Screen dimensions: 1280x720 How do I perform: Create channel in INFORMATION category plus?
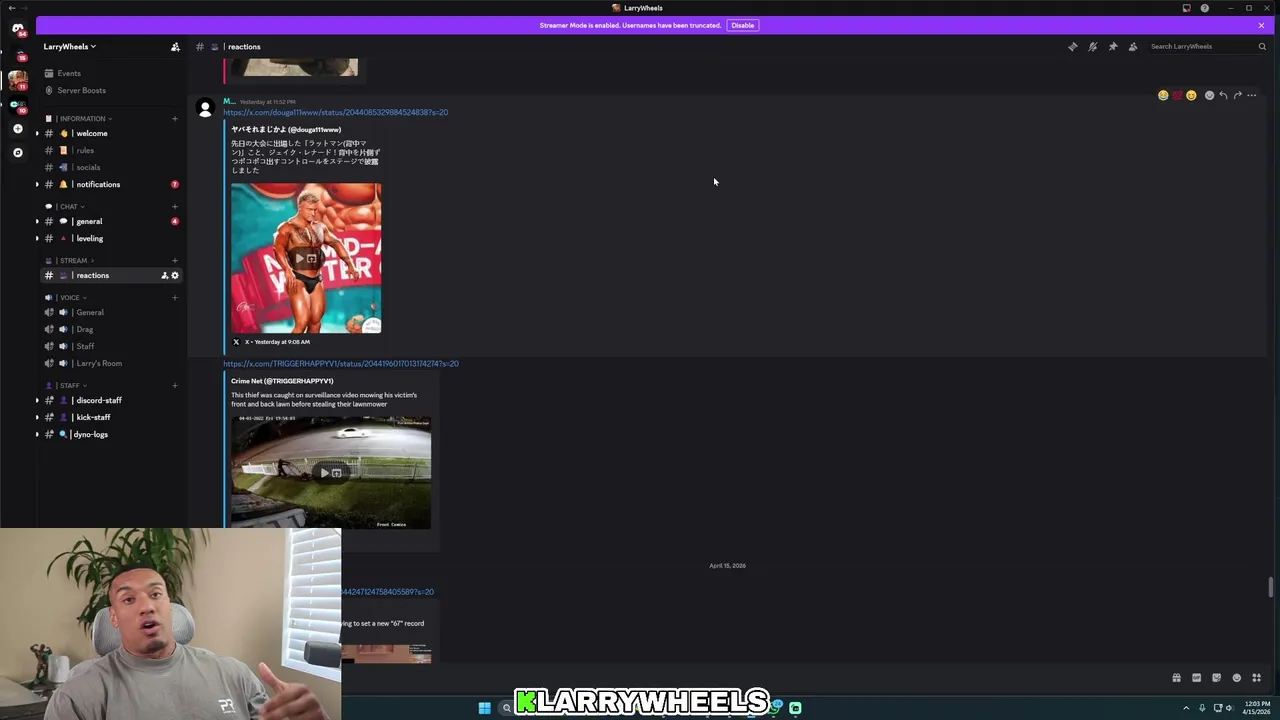tap(175, 119)
